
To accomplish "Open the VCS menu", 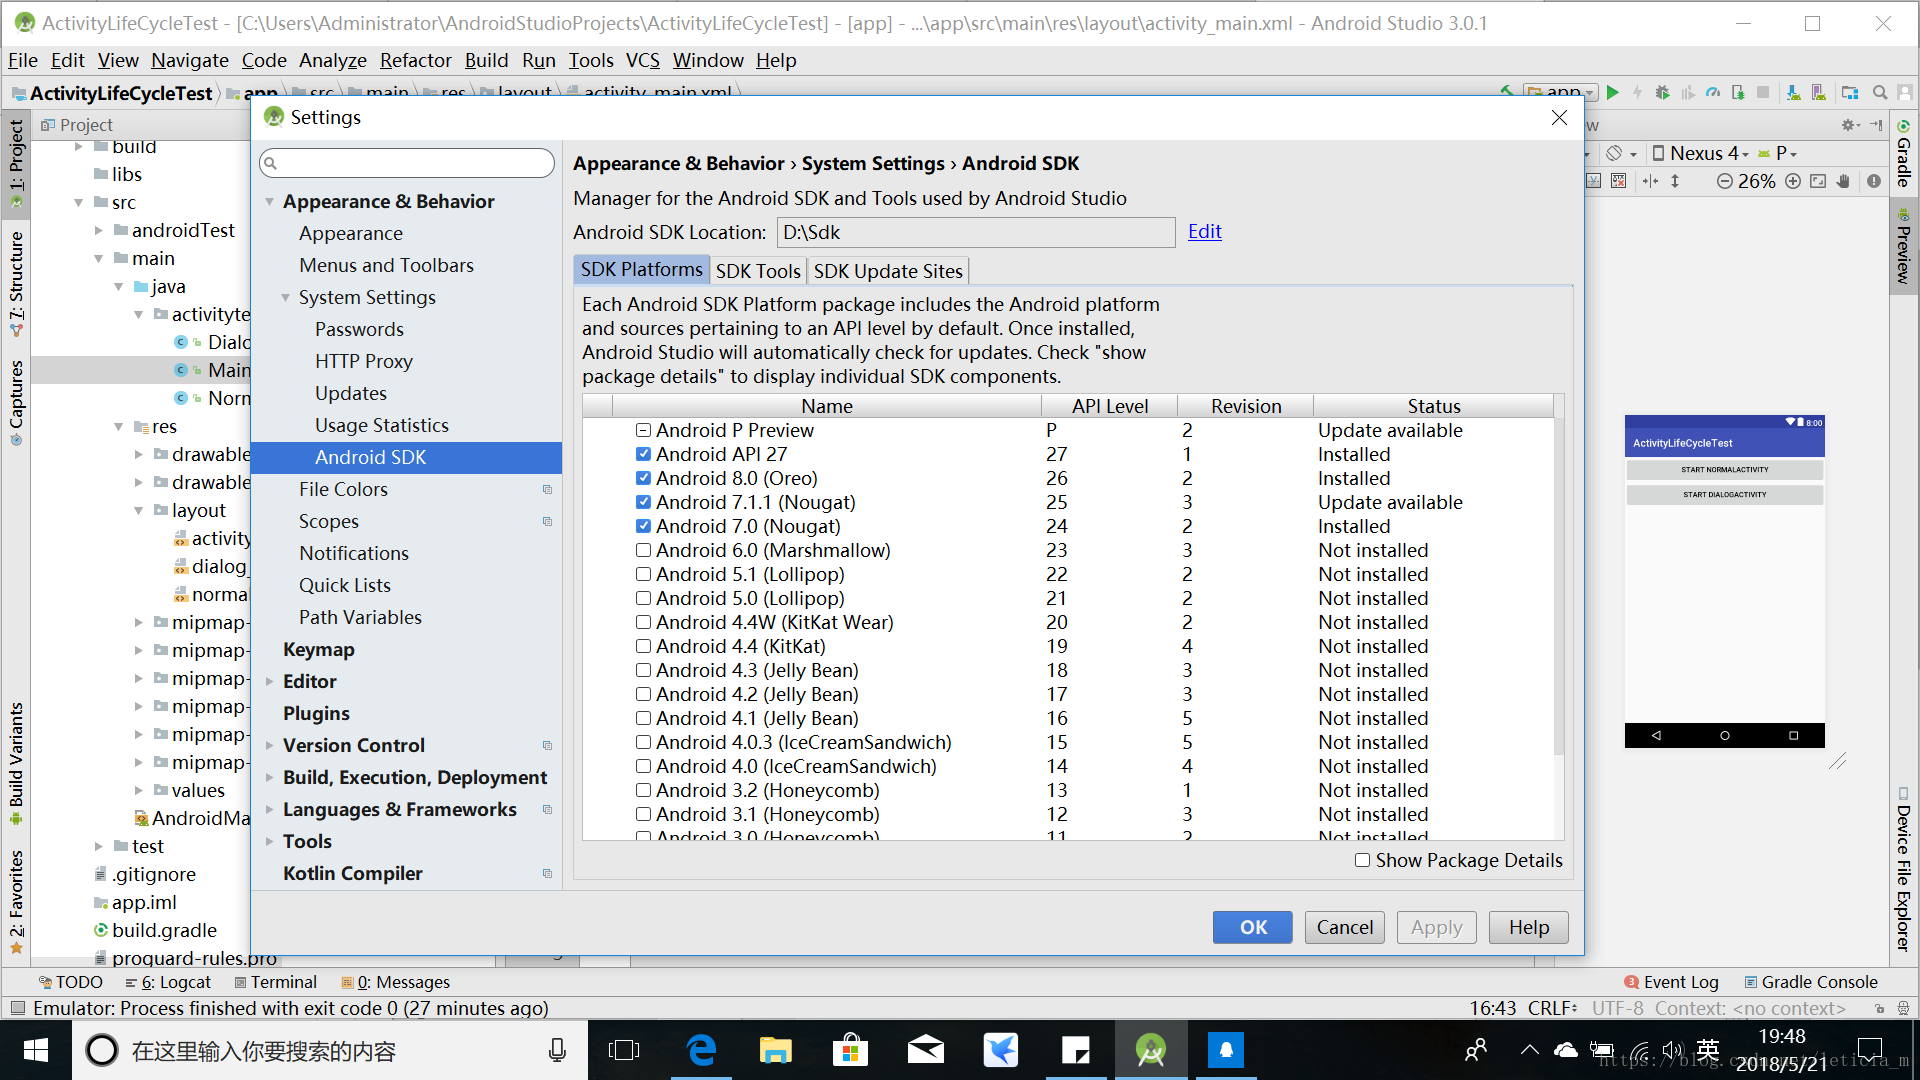I will 642,60.
